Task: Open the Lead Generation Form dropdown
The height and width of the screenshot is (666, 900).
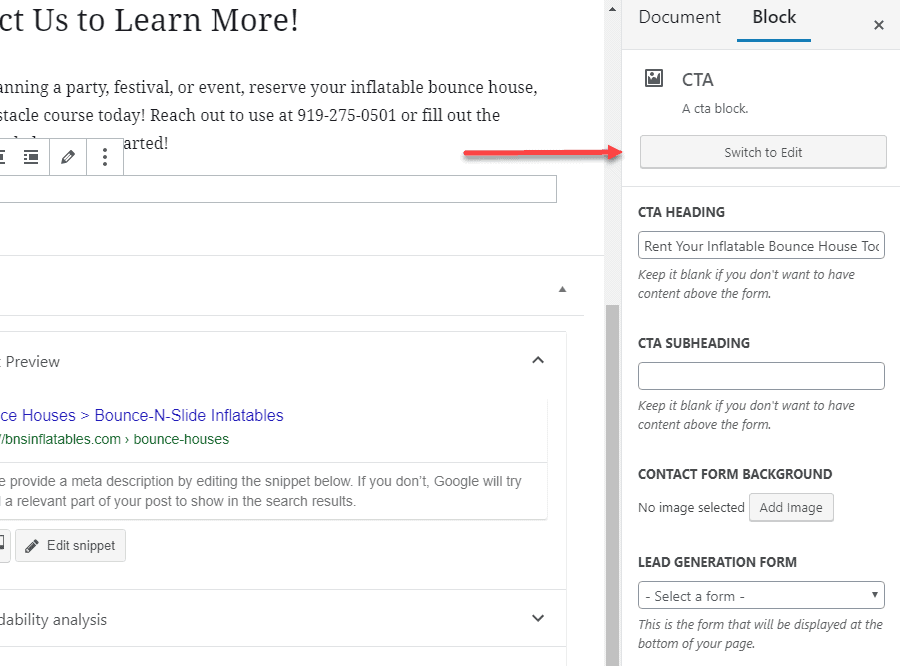Action: pyautogui.click(x=761, y=596)
